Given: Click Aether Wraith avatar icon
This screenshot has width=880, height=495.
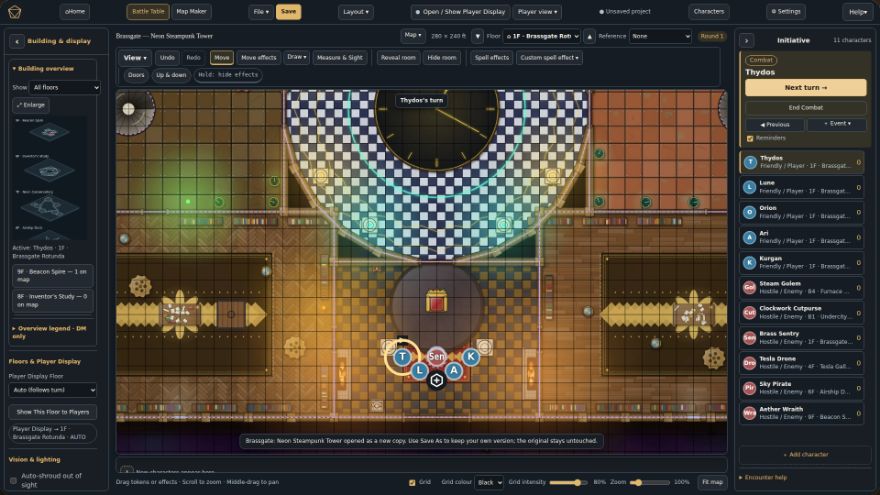Looking at the screenshot, I should [750, 413].
